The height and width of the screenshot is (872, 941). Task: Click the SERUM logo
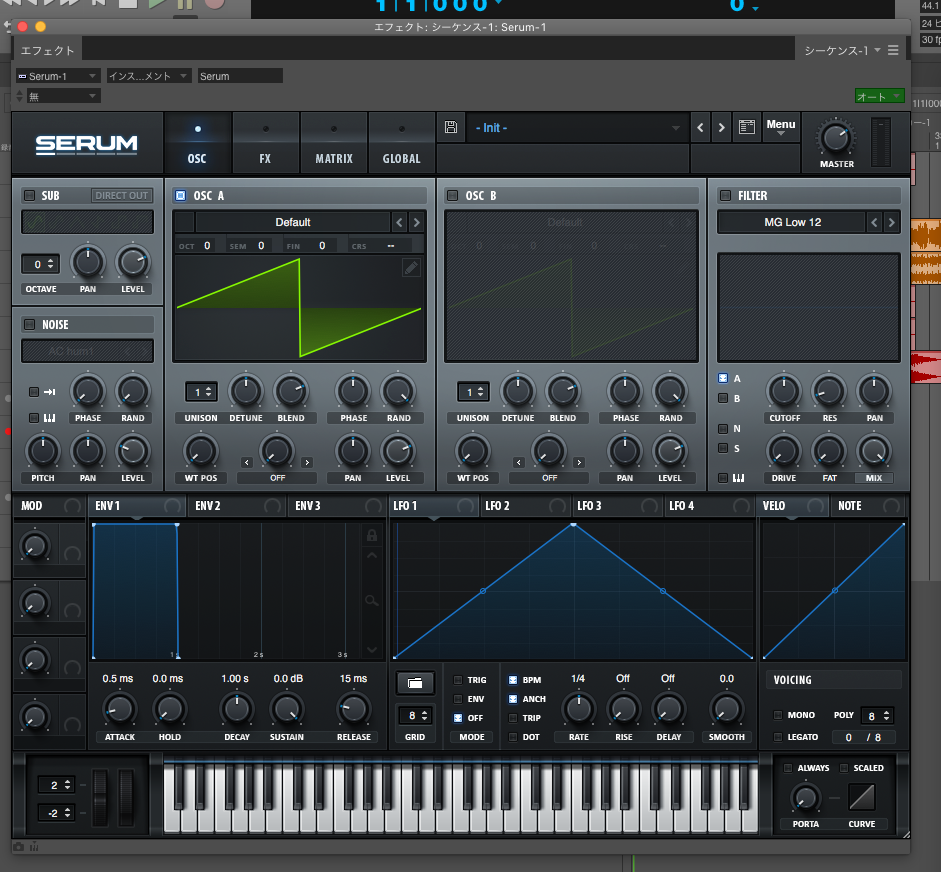pyautogui.click(x=86, y=144)
